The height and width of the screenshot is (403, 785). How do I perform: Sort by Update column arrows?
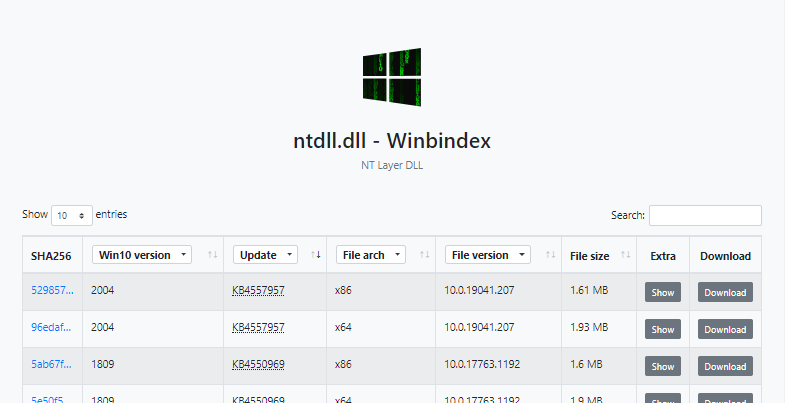(316, 255)
